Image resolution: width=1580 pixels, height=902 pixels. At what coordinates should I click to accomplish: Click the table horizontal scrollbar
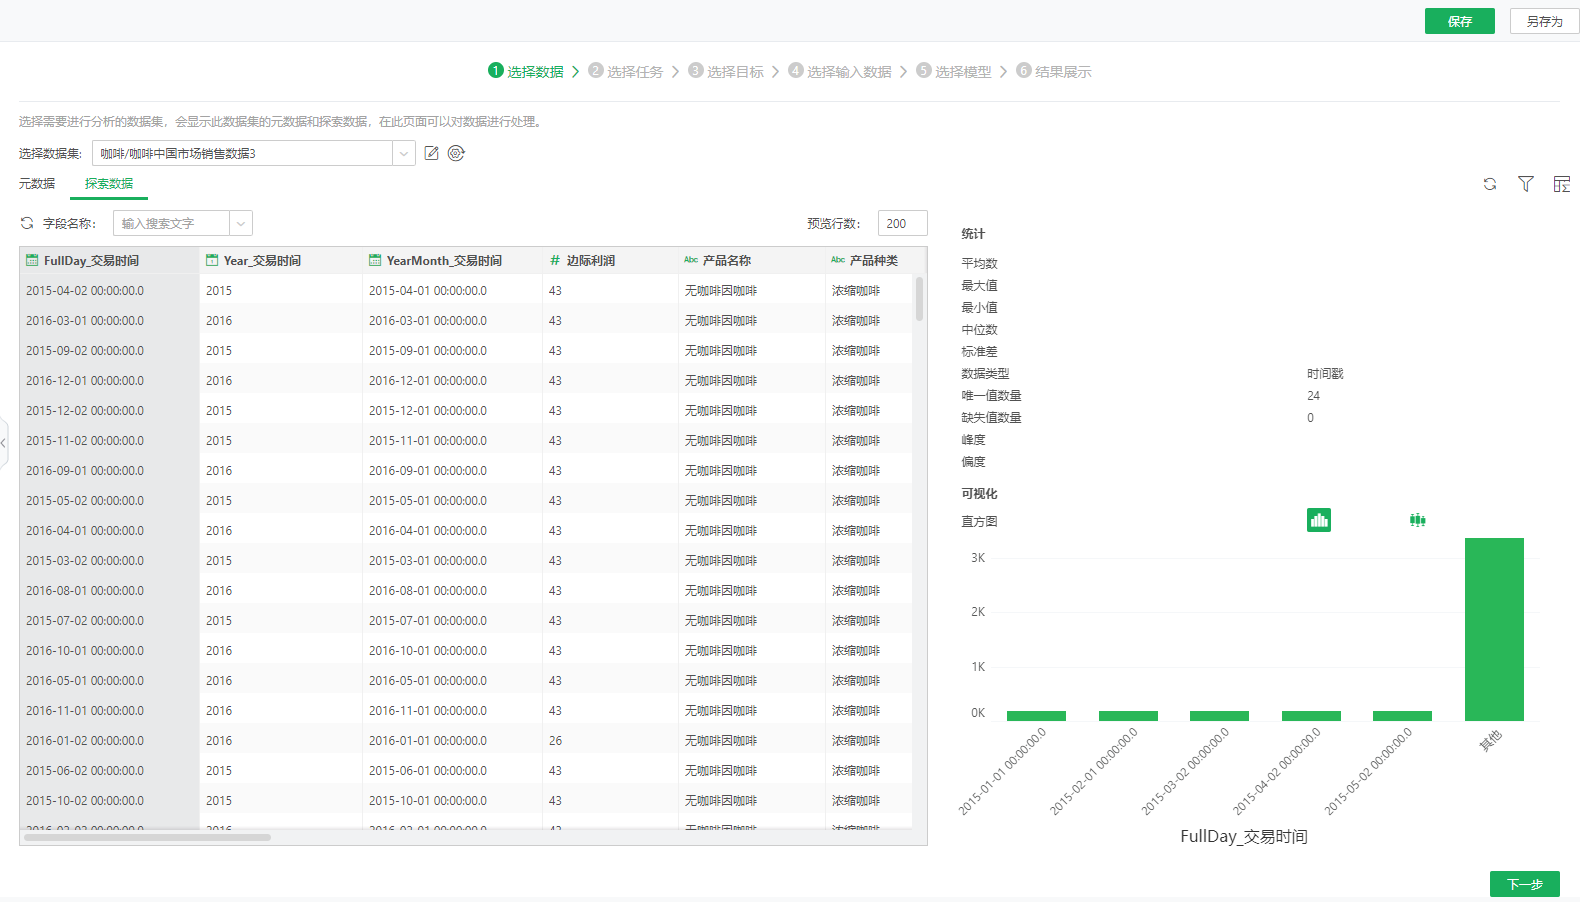[x=148, y=837]
